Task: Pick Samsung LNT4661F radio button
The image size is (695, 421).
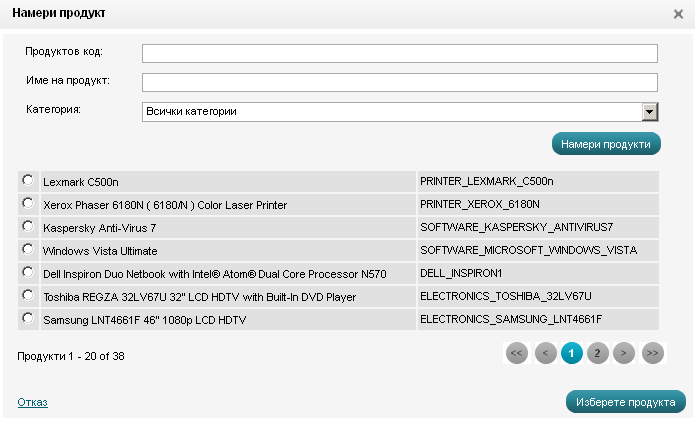Action: [x=27, y=318]
